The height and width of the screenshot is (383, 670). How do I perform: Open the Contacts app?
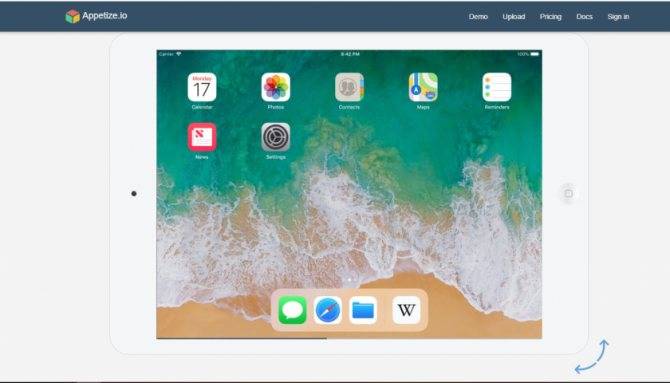(x=349, y=87)
